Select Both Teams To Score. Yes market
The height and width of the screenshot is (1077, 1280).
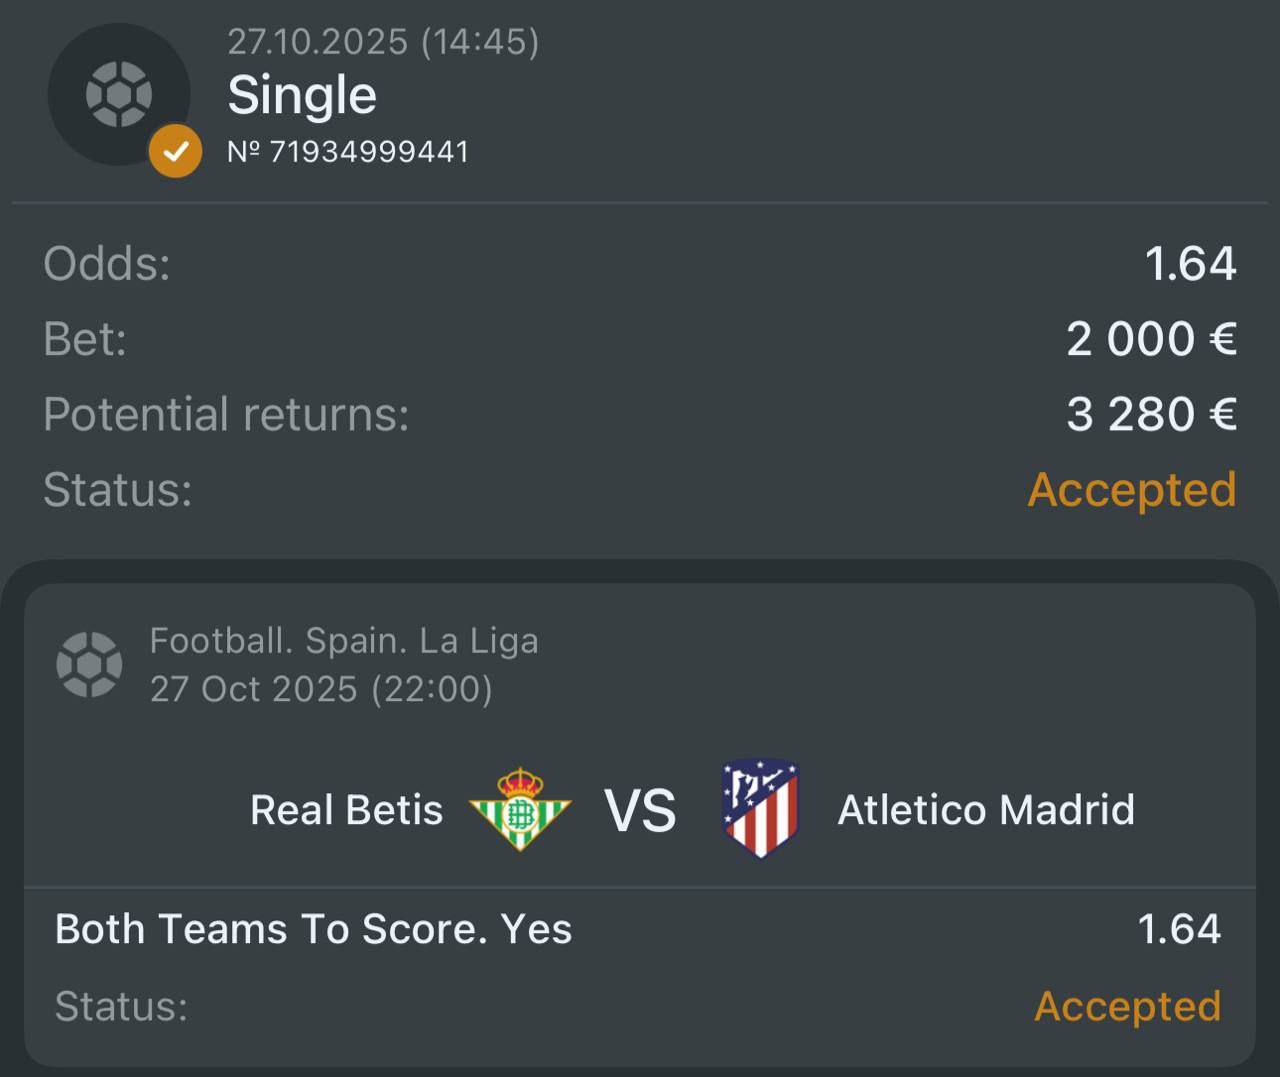point(313,929)
